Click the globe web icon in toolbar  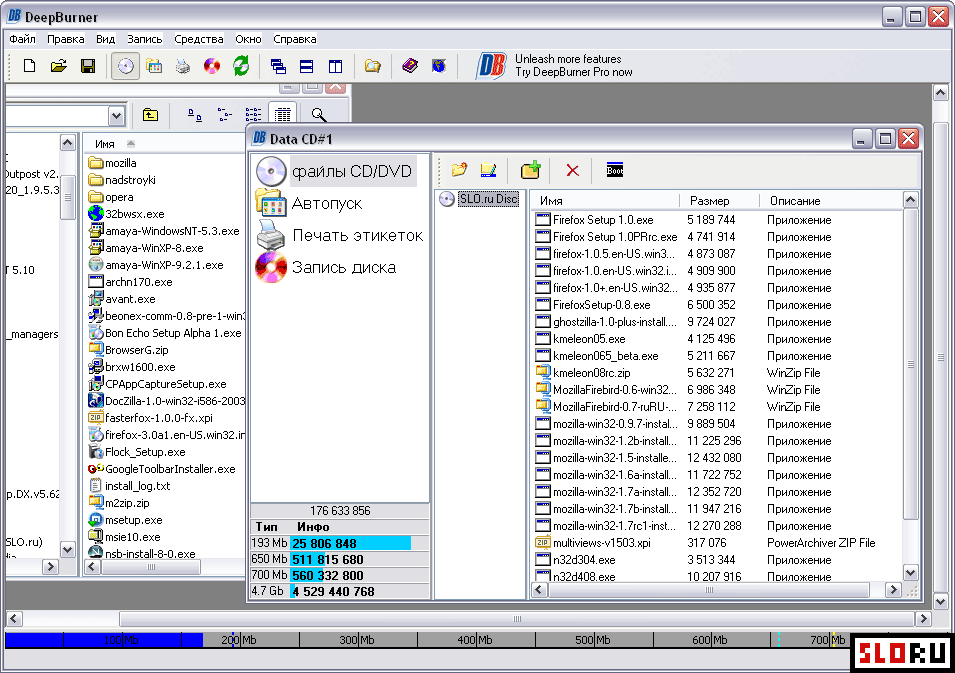pyautogui.click(x=439, y=66)
